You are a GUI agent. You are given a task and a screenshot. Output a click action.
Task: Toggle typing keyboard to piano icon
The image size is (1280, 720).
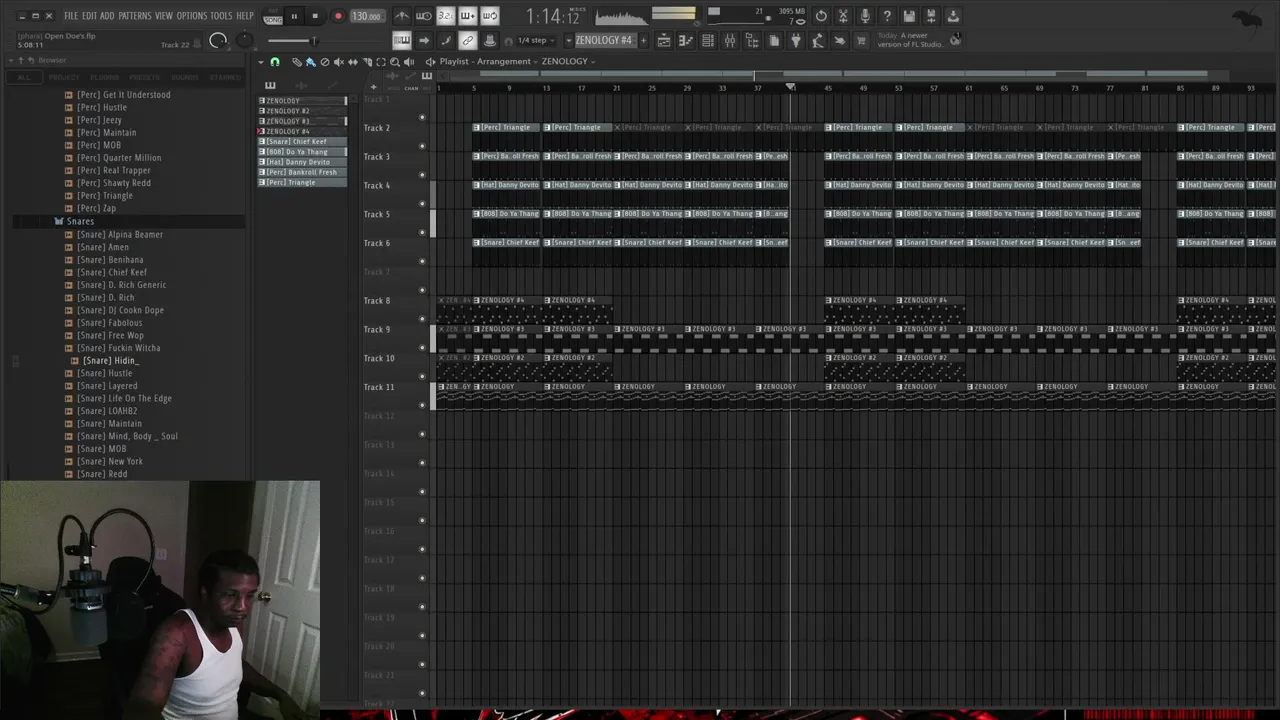pyautogui.click(x=402, y=41)
